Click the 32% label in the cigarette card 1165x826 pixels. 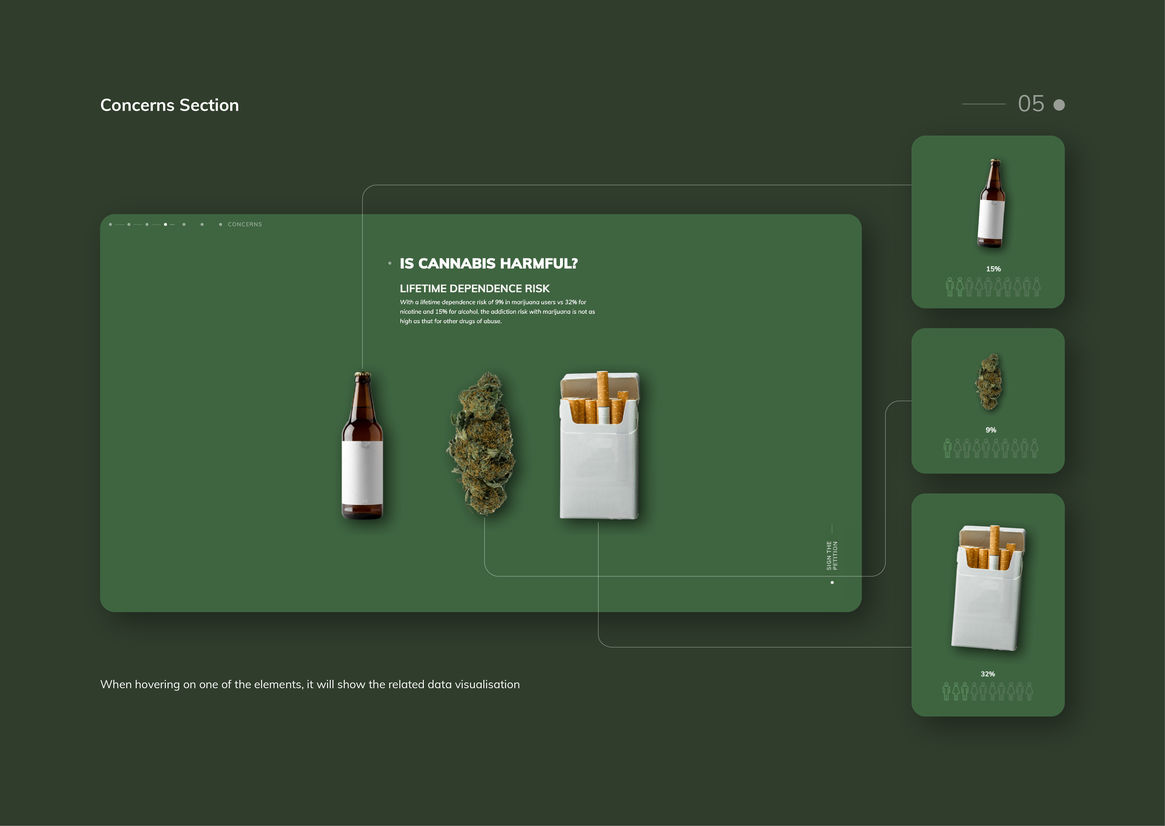(987, 674)
